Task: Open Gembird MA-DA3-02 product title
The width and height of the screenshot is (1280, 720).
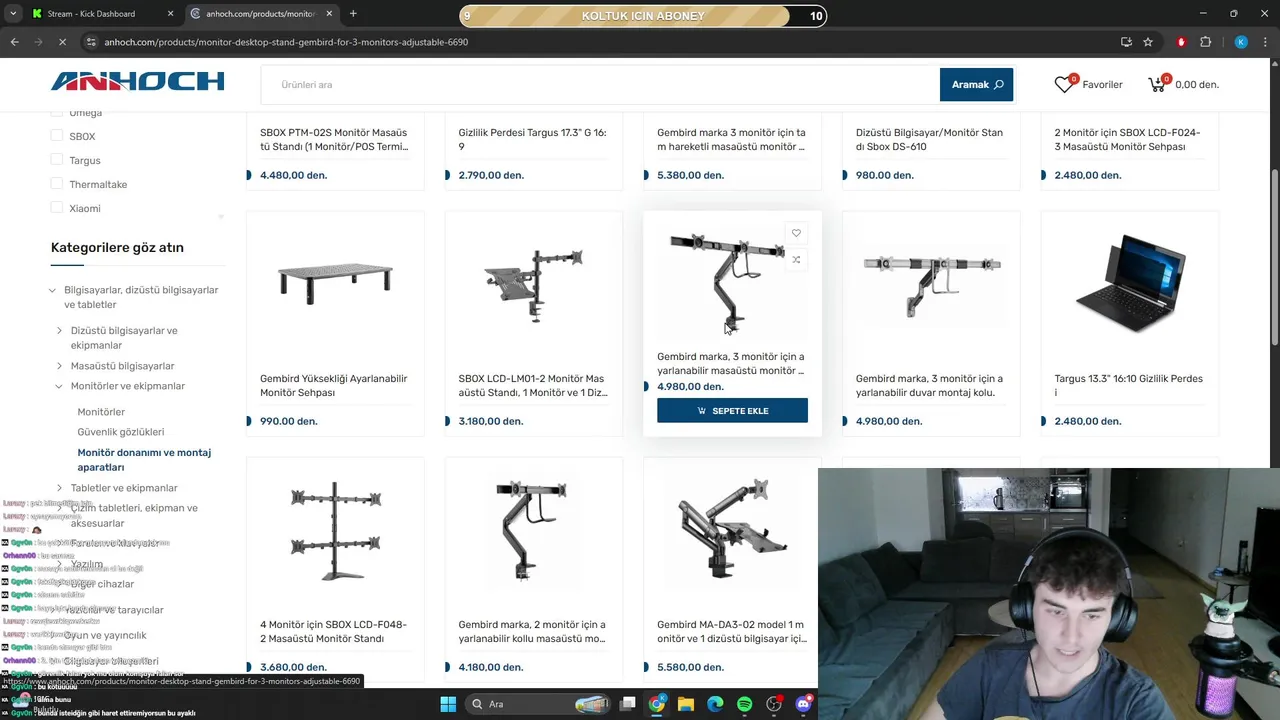Action: click(x=732, y=632)
